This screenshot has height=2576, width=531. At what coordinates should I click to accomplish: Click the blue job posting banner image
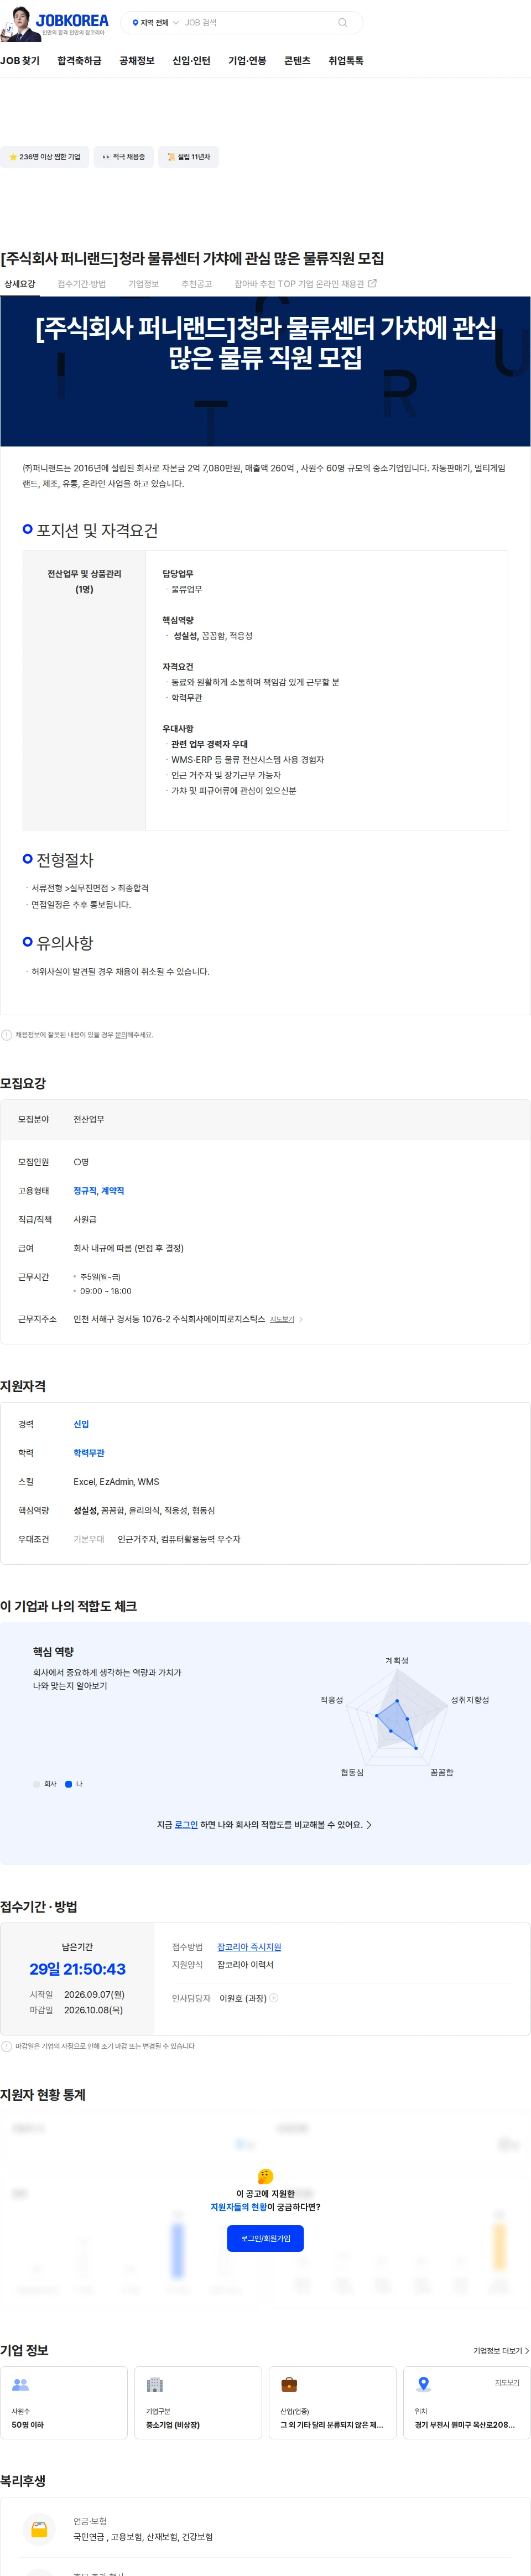click(265, 371)
